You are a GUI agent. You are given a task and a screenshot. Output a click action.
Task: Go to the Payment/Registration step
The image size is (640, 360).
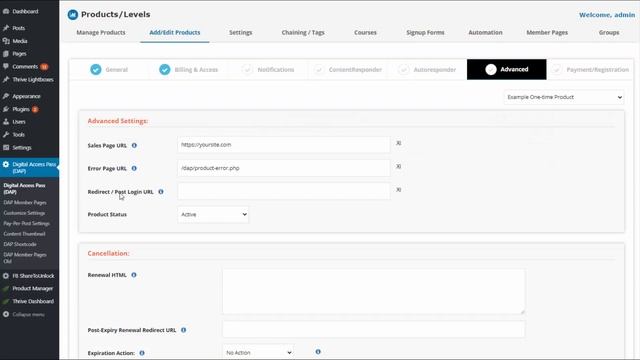pyautogui.click(x=591, y=69)
